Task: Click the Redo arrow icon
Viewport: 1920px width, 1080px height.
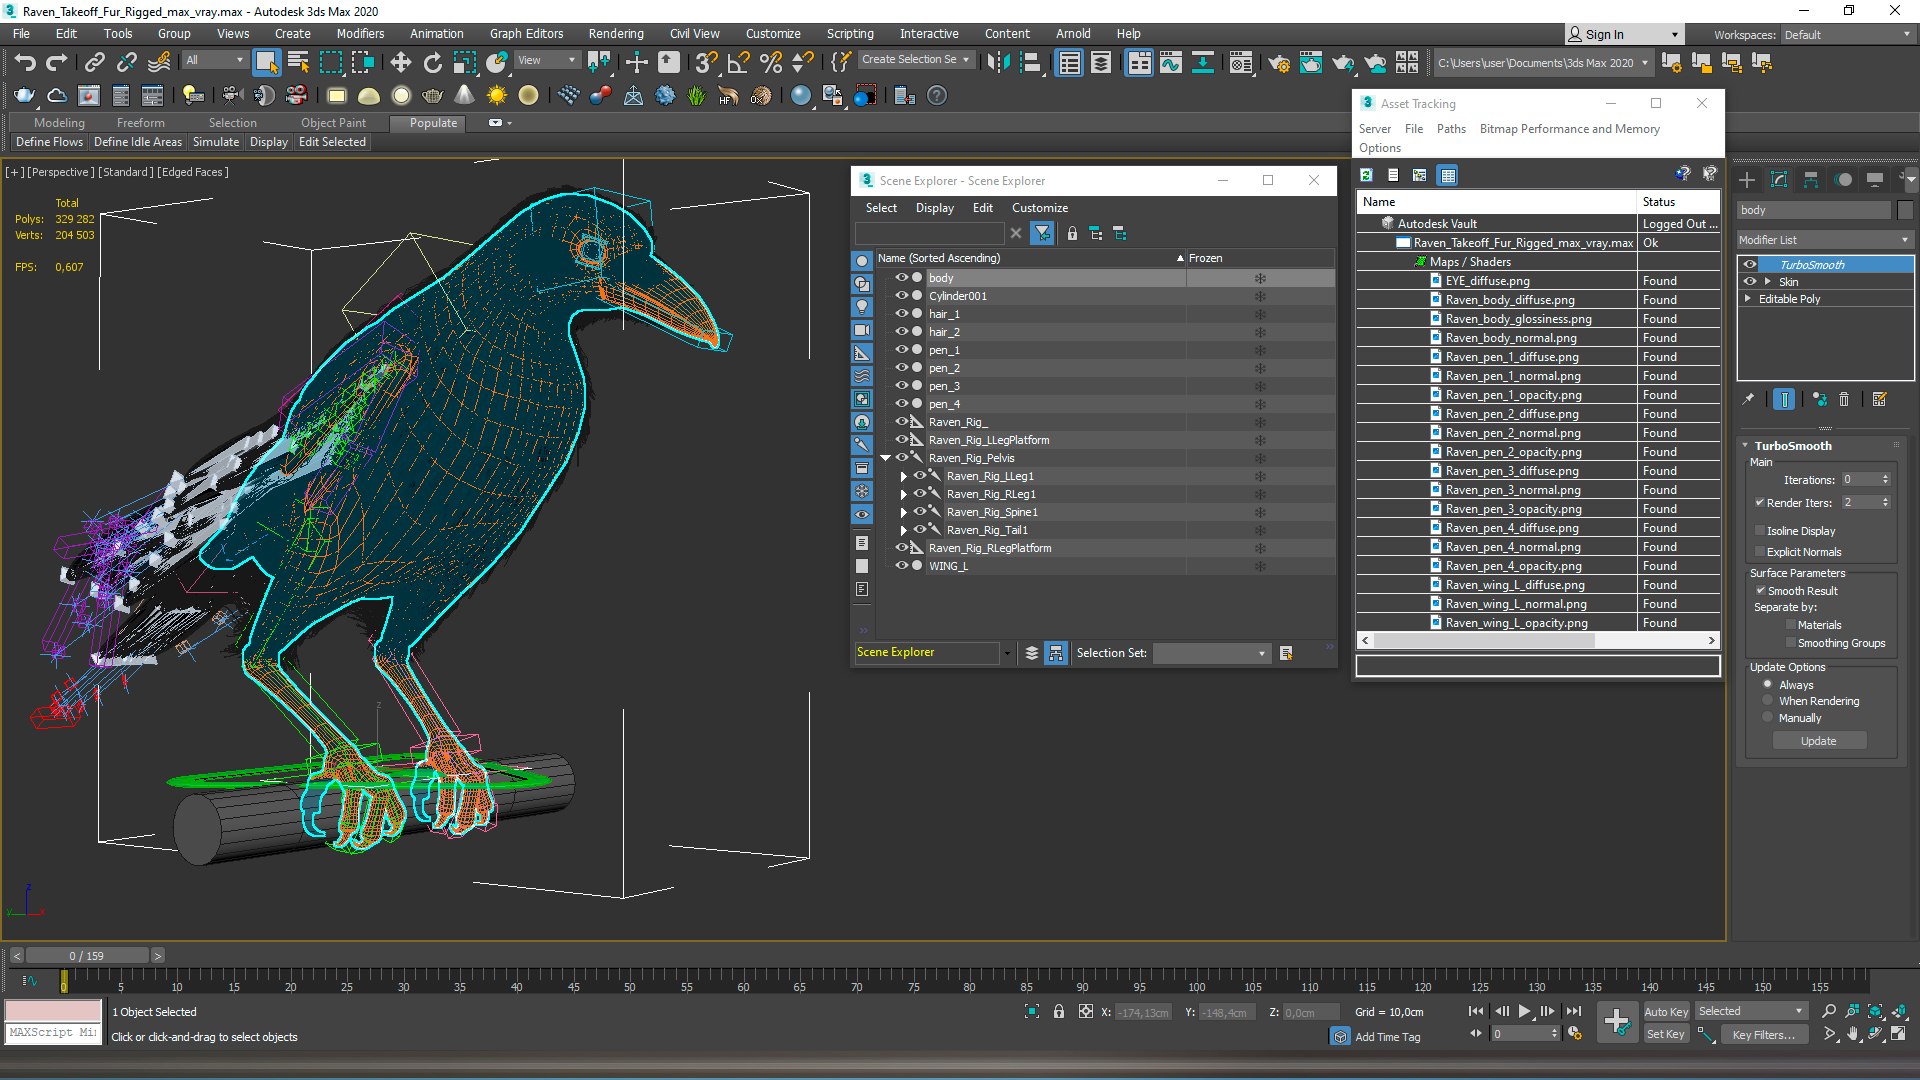Action: pyautogui.click(x=57, y=62)
